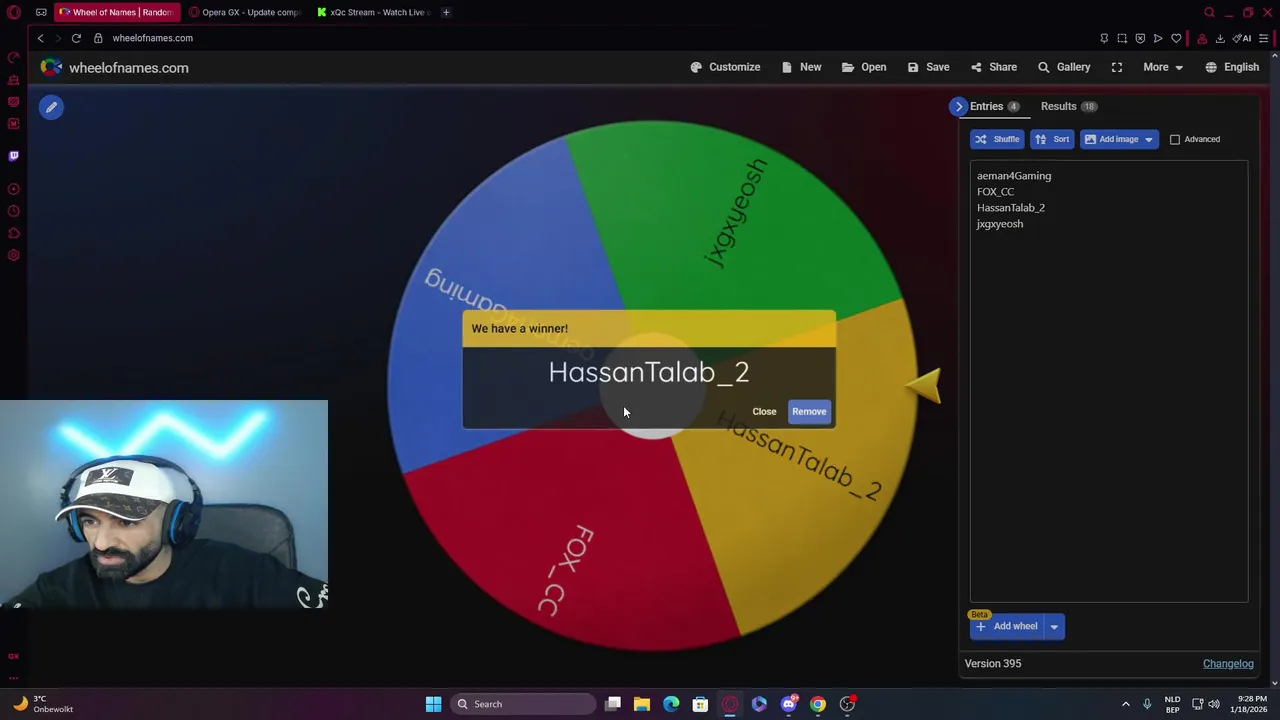
Task: Click Open in the top menu
Action: pos(864,67)
